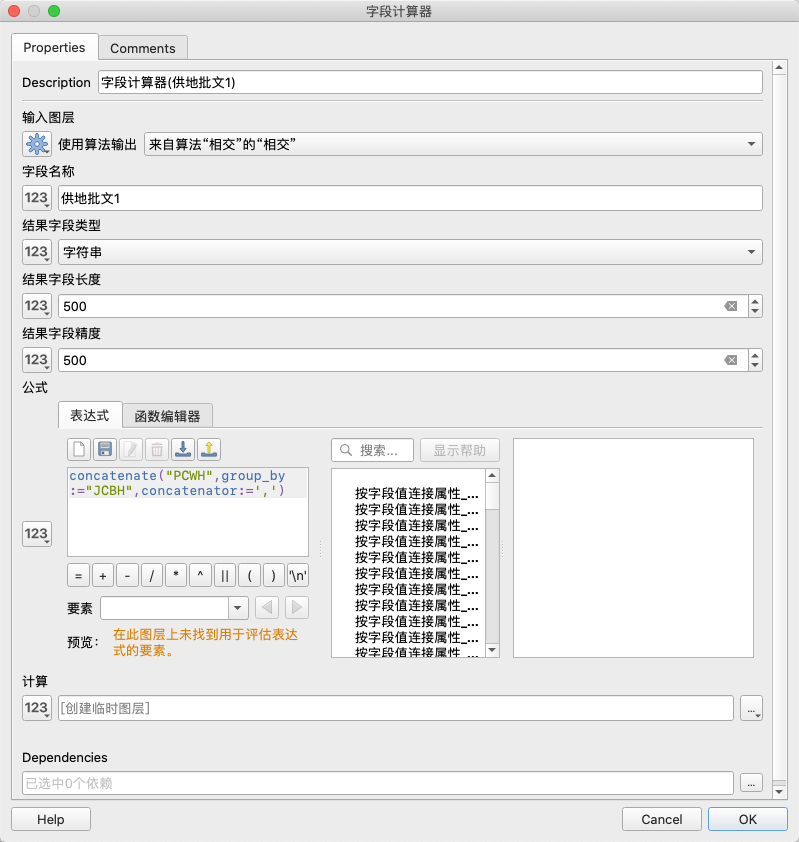Click the delete expression trash icon

[x=157, y=449]
